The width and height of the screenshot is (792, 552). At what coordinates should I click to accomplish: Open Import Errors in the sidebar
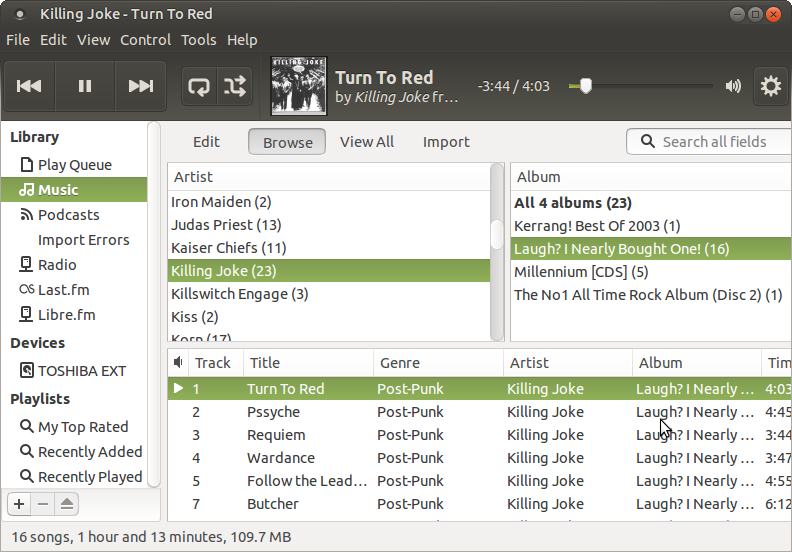tap(74, 240)
